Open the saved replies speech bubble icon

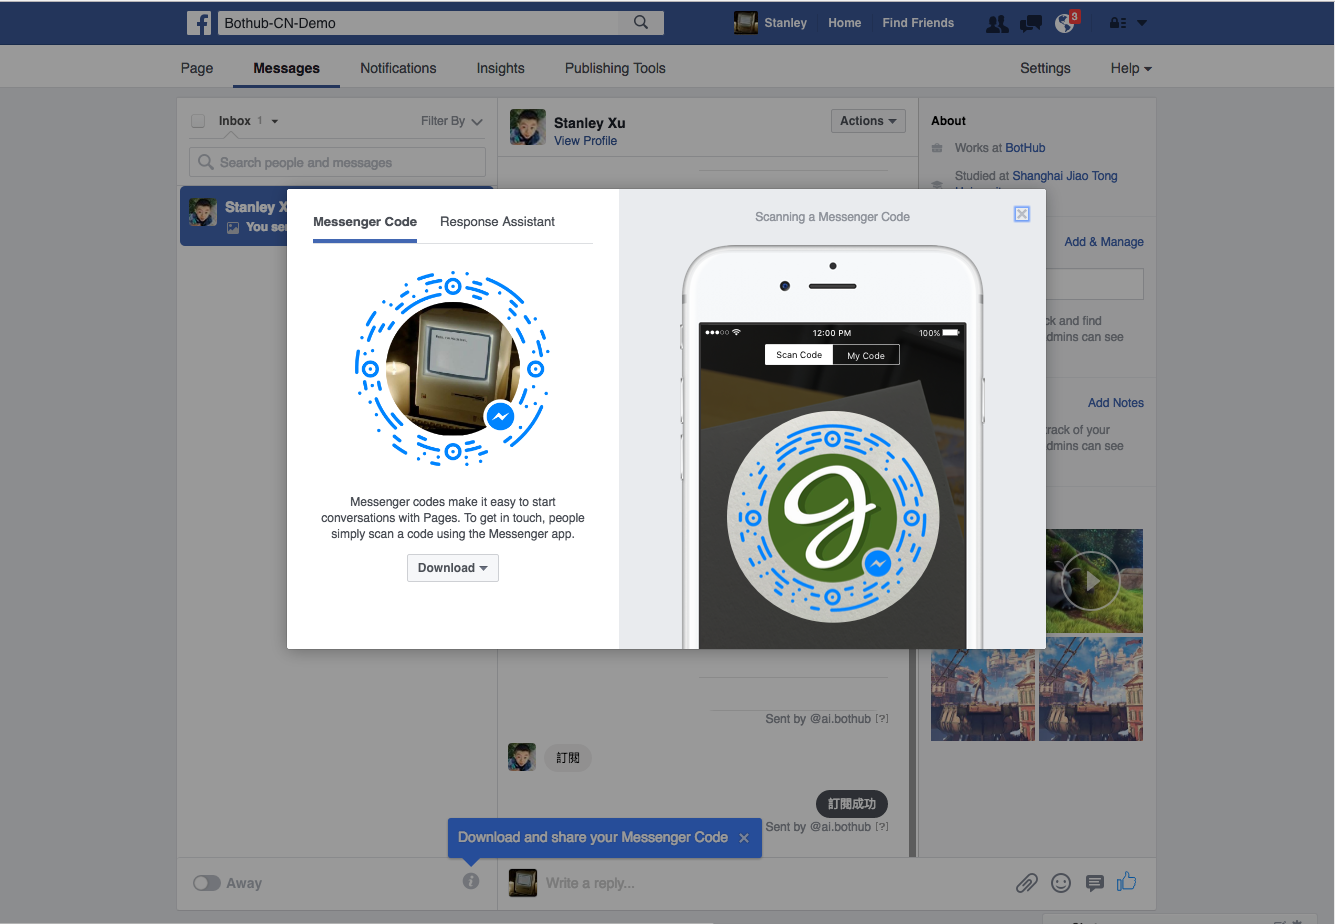[1095, 883]
